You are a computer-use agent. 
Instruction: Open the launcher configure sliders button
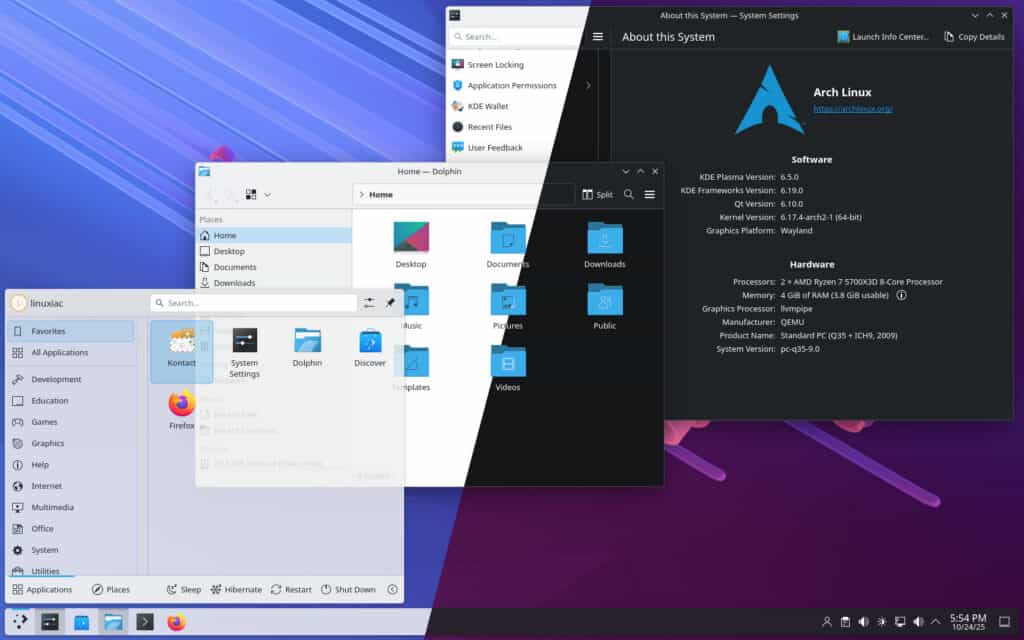click(370, 303)
